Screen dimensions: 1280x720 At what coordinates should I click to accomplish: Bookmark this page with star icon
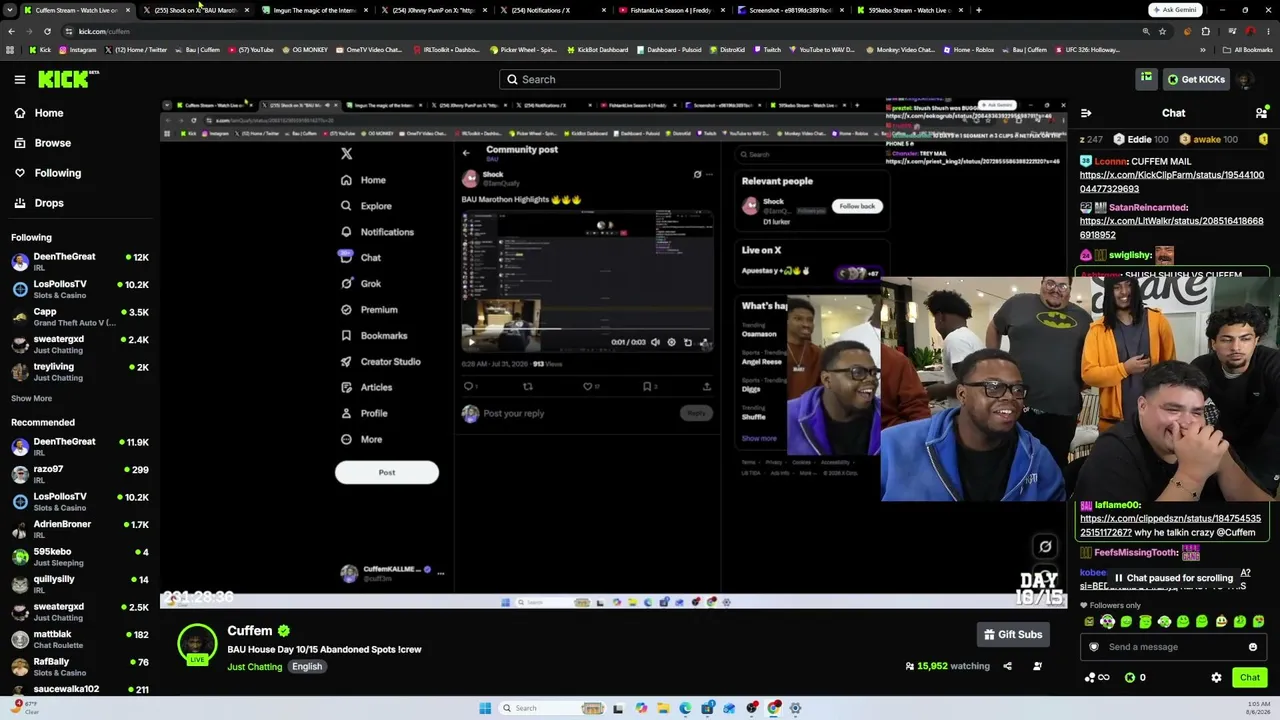tap(1162, 31)
